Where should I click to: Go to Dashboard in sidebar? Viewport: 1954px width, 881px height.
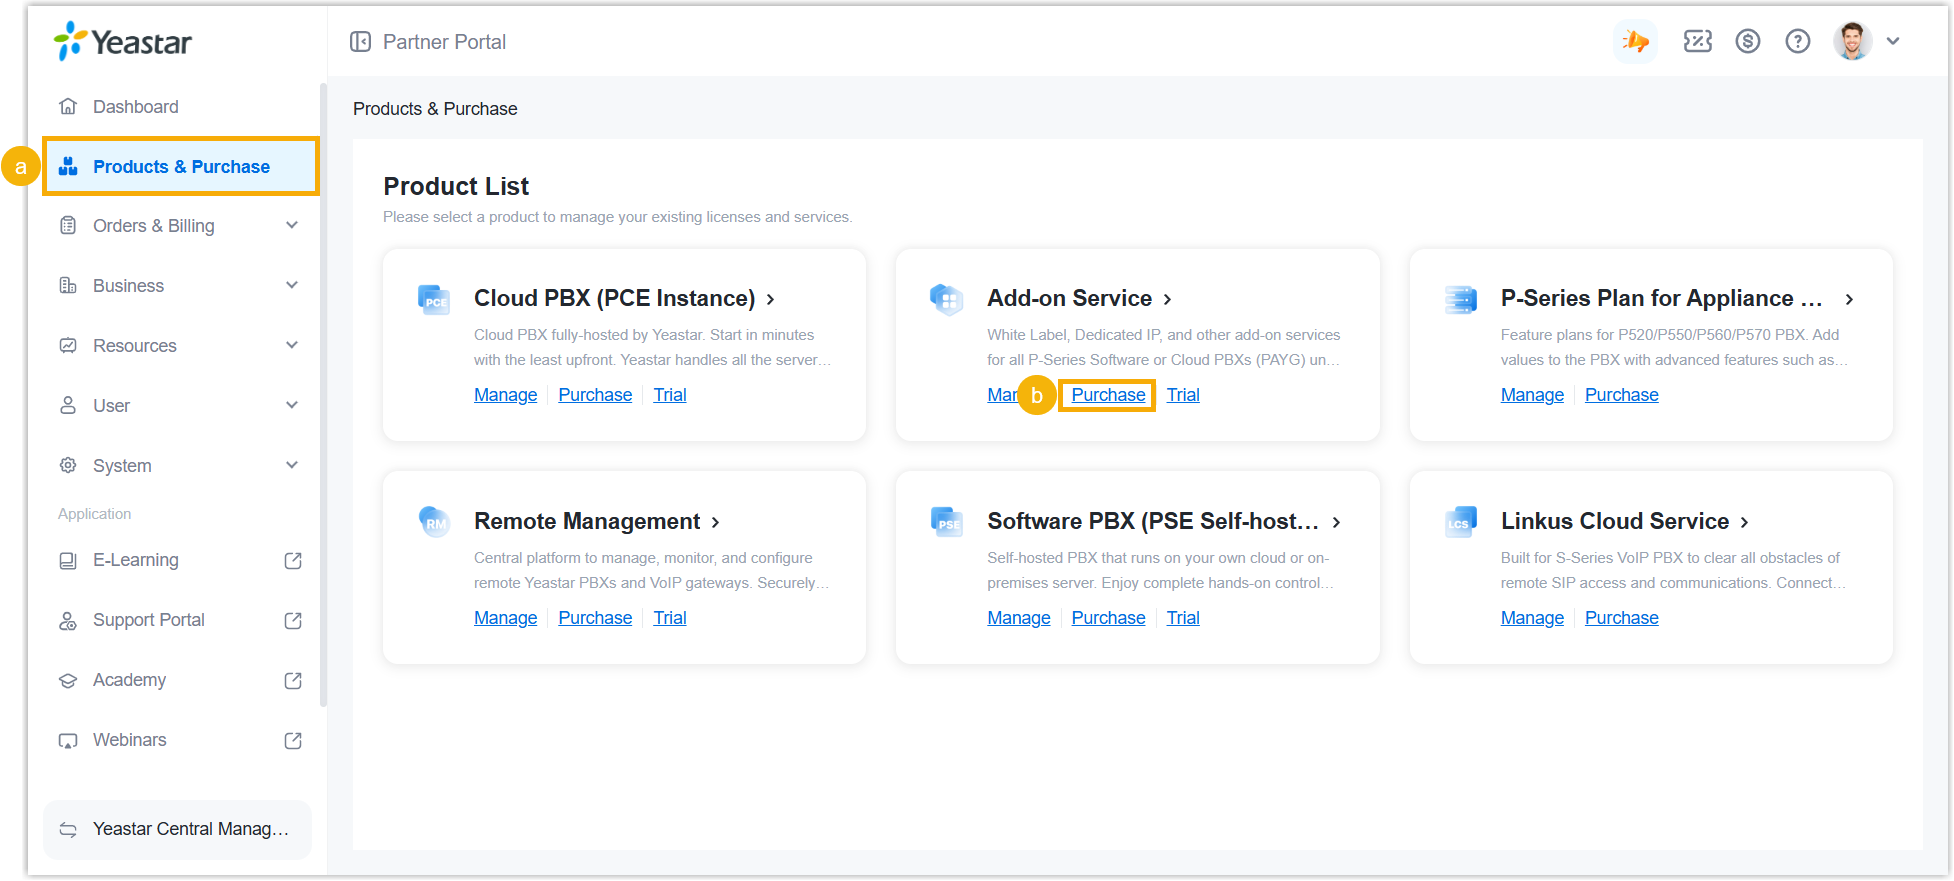pyautogui.click(x=135, y=107)
